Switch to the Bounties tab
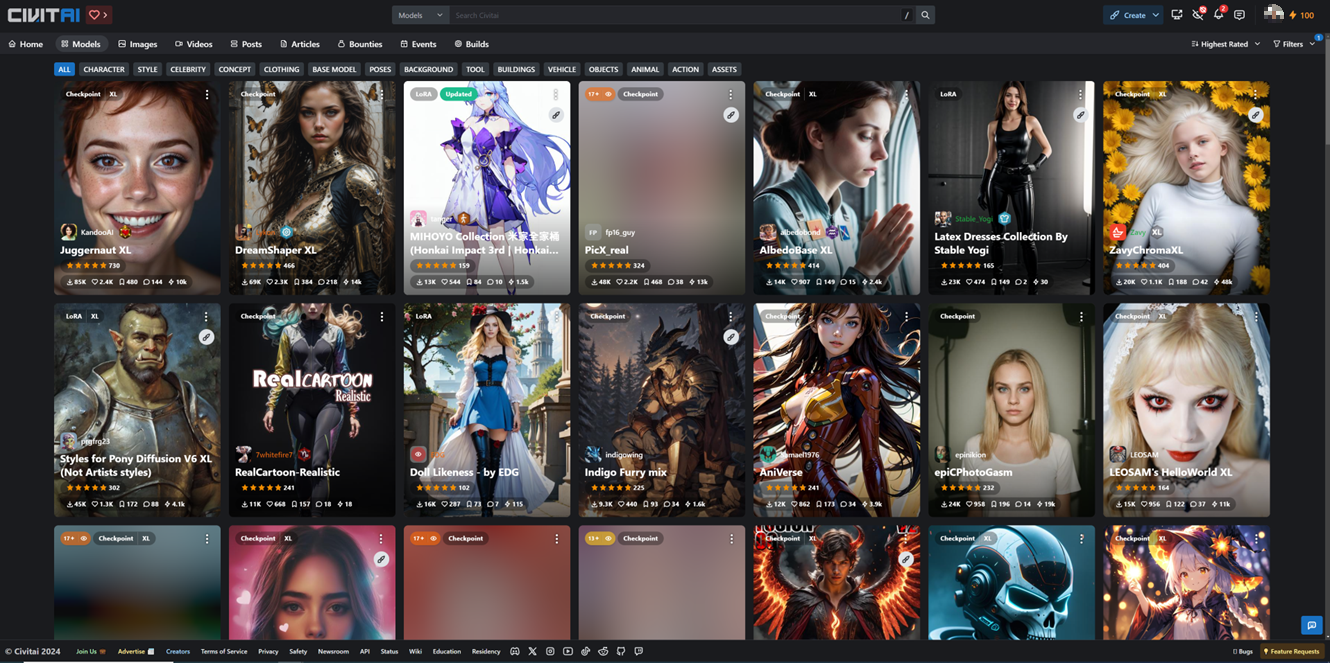The image size is (1330, 663). (x=360, y=44)
